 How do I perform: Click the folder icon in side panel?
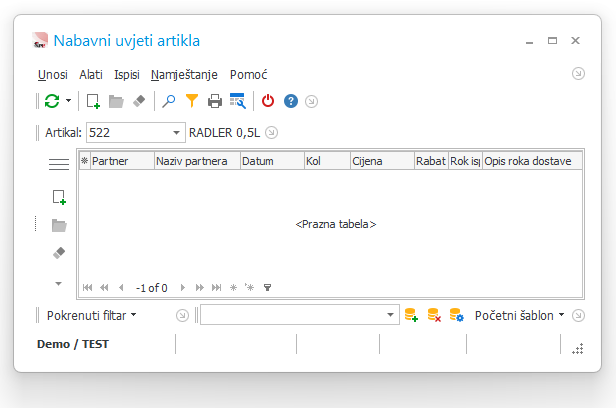click(x=59, y=225)
